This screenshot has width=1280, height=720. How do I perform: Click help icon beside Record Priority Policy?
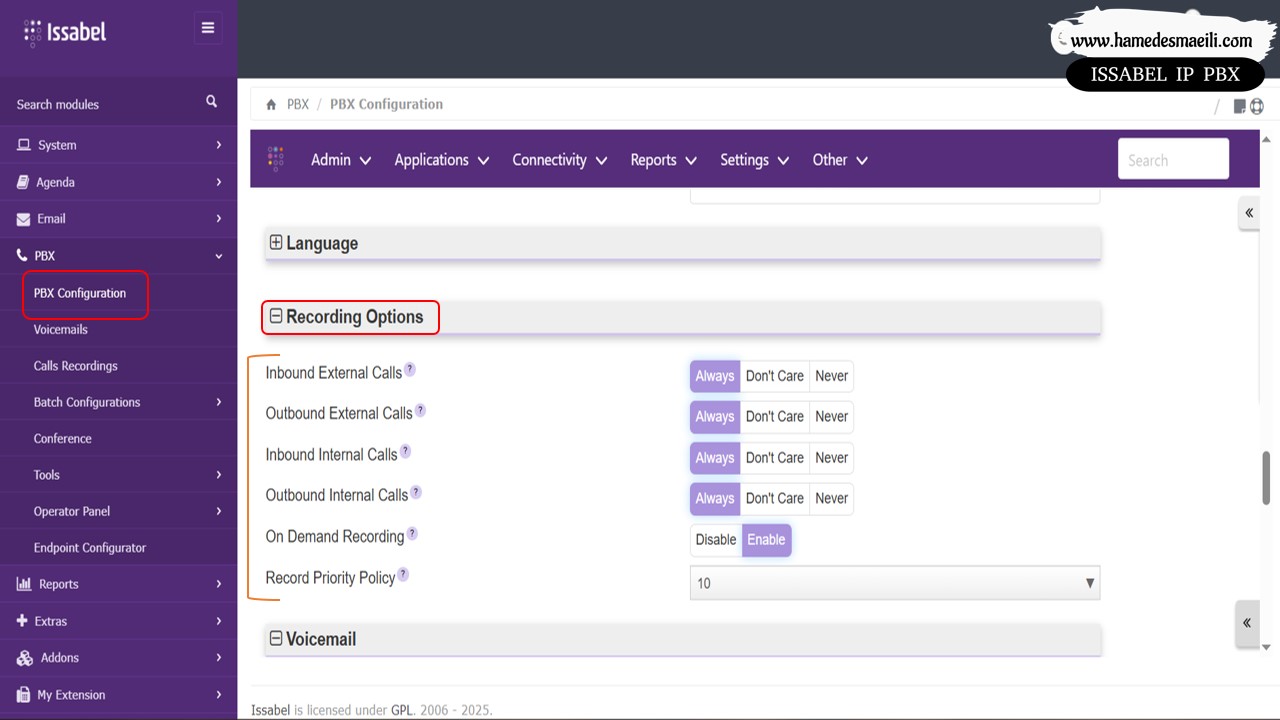[403, 574]
